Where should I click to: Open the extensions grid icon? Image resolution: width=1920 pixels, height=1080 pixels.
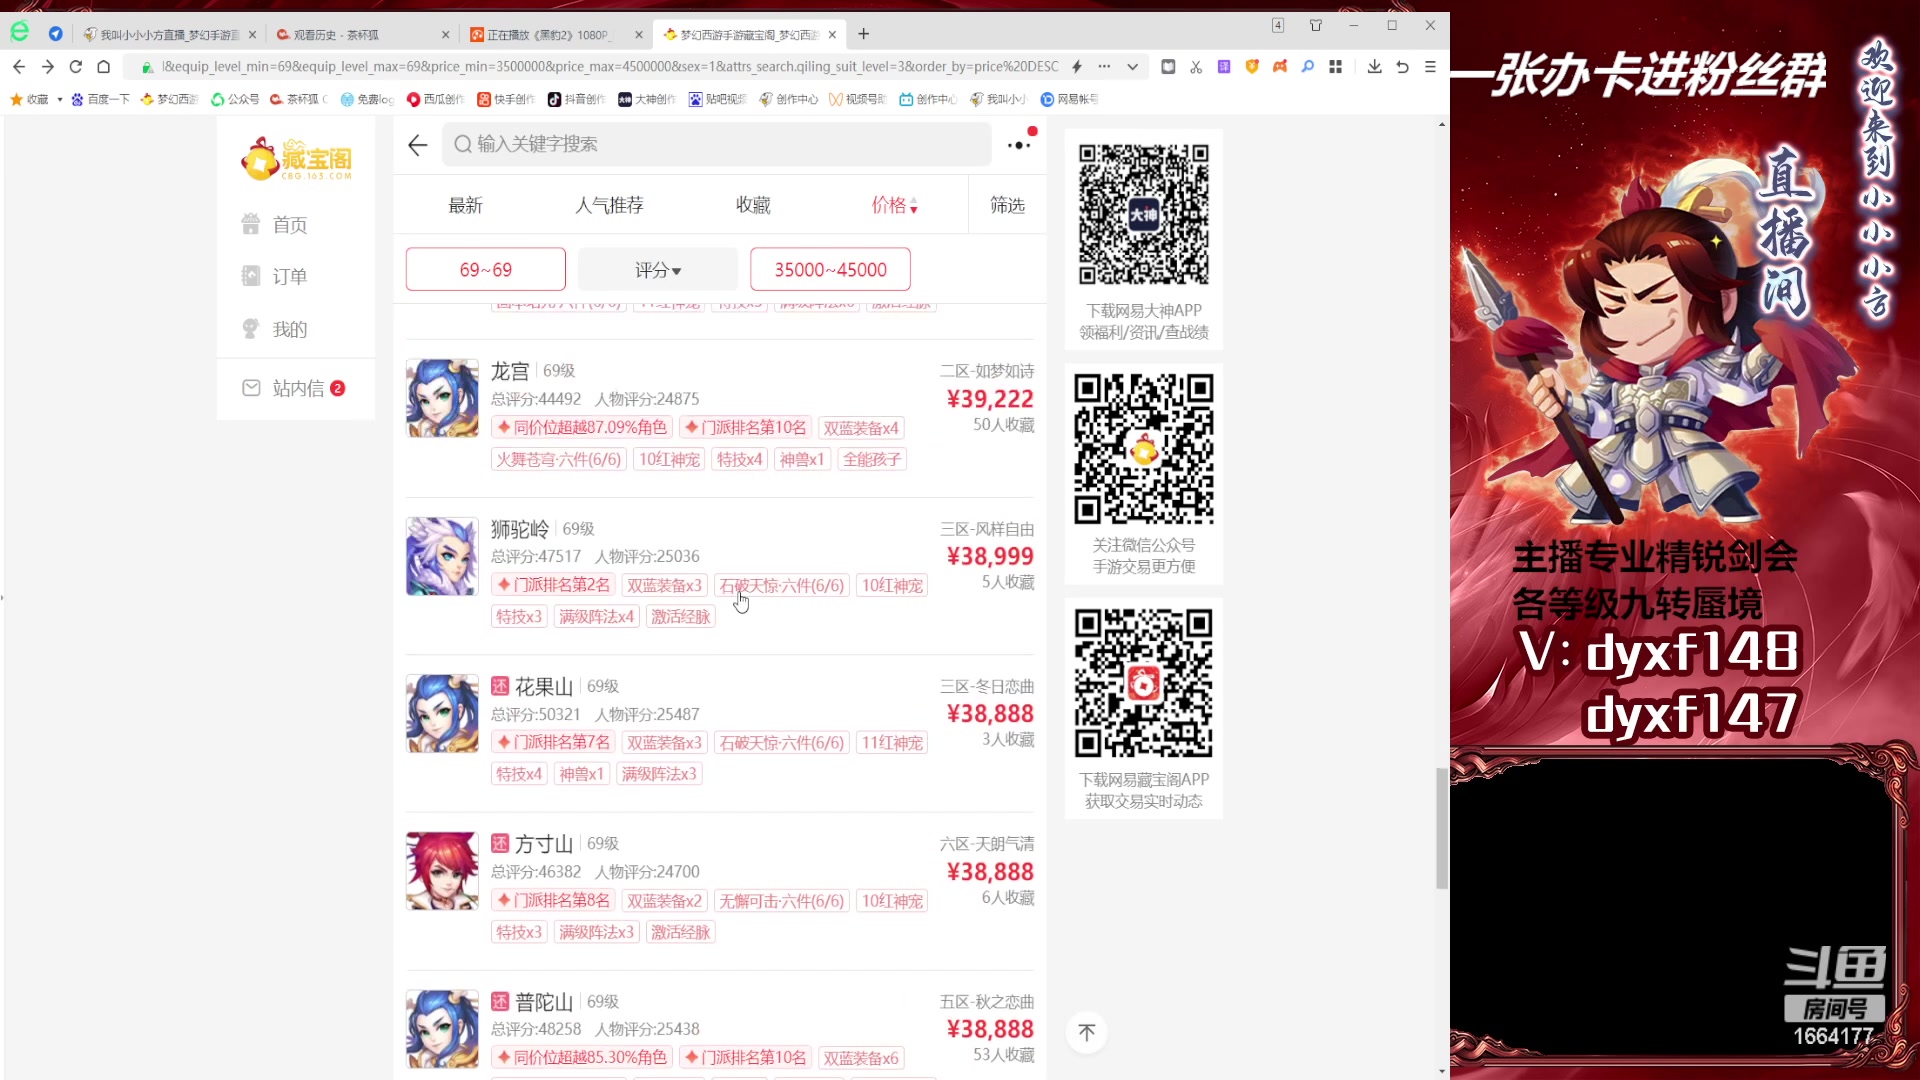[1335, 66]
